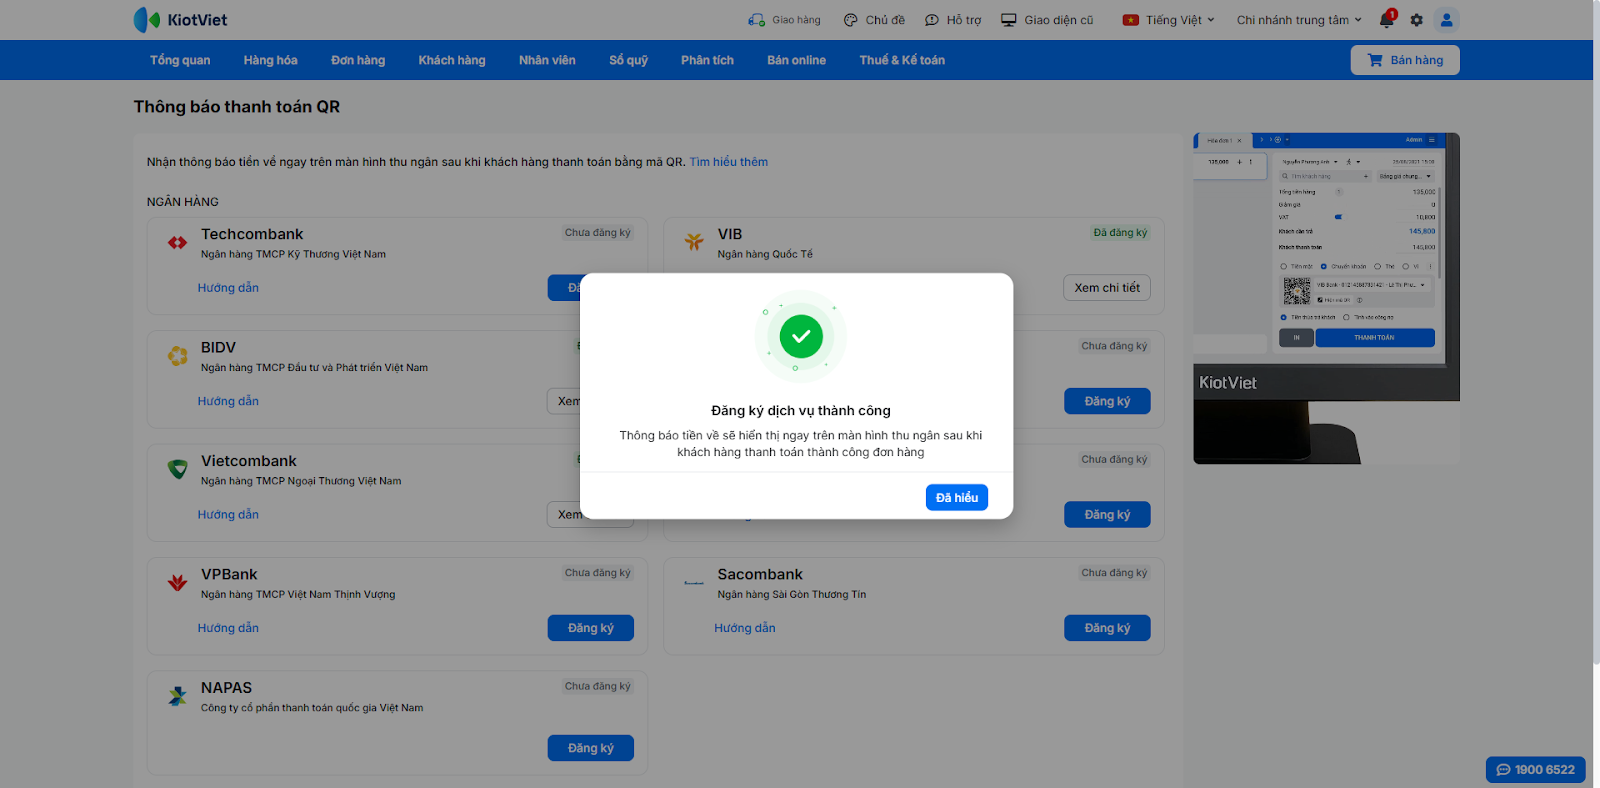The image size is (1600, 788).
Task: Open Hướng dẫn link for BIDV
Action: 228,401
